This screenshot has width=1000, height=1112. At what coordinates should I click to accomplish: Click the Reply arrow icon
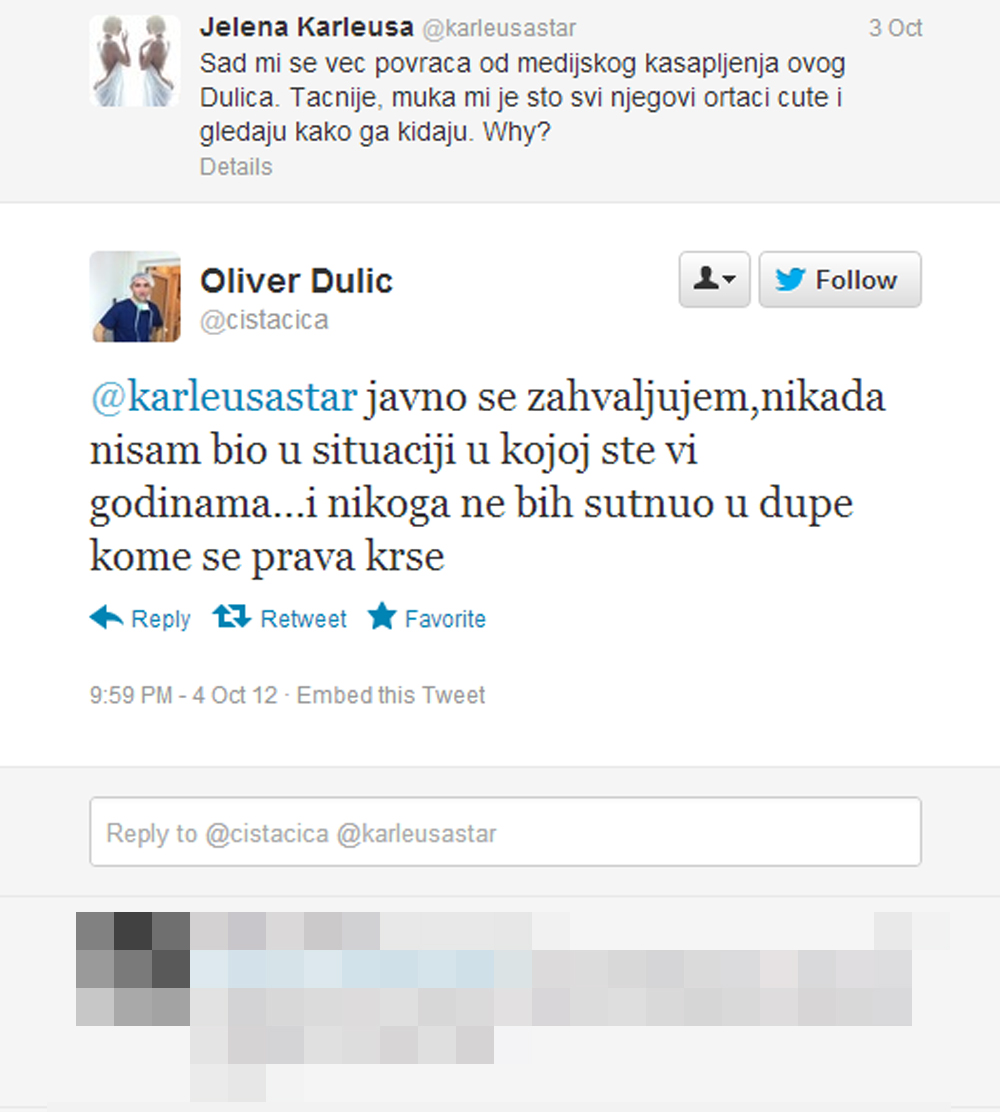(106, 617)
